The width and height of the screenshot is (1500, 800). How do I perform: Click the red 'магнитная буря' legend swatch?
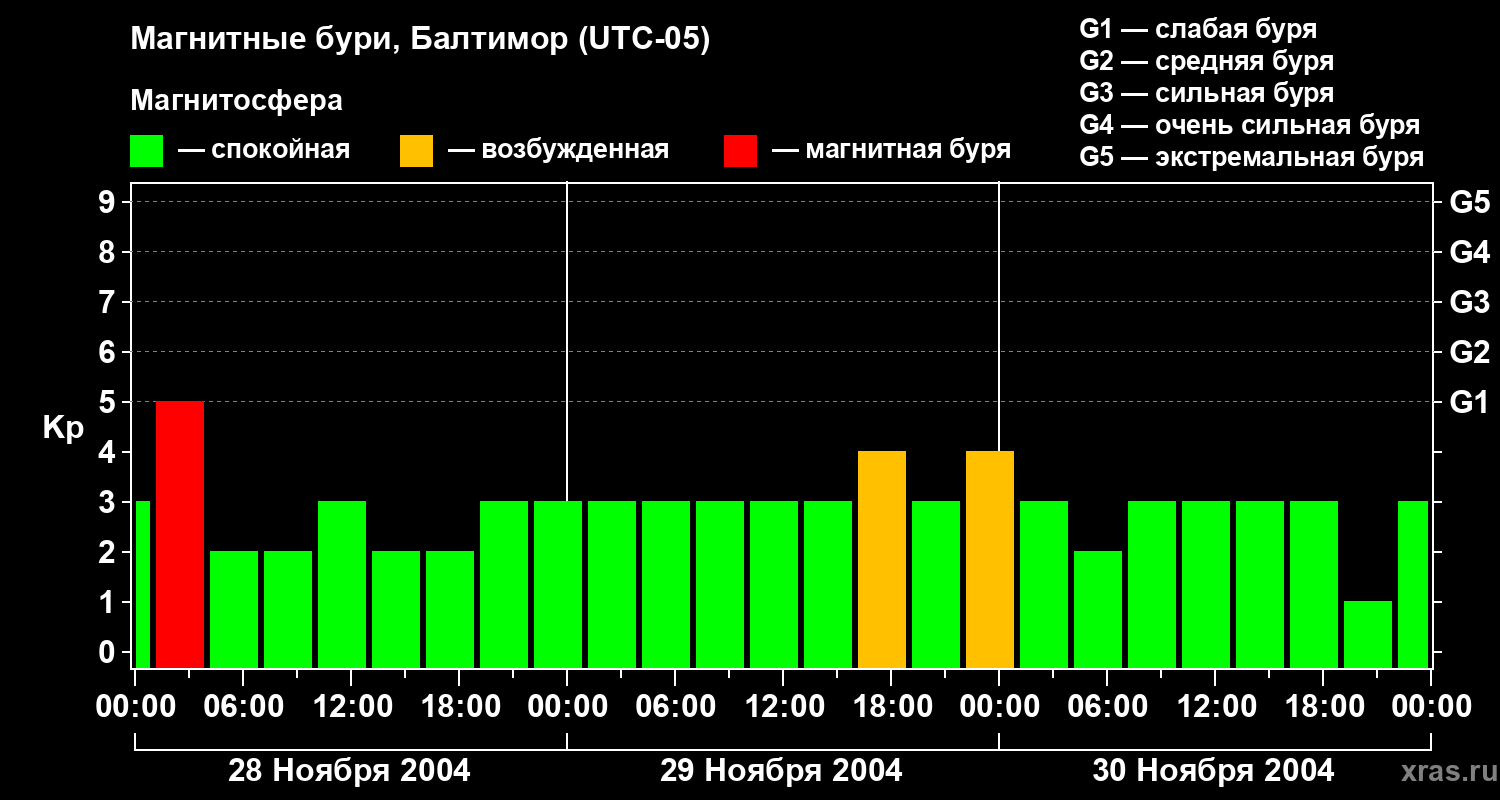point(740,151)
